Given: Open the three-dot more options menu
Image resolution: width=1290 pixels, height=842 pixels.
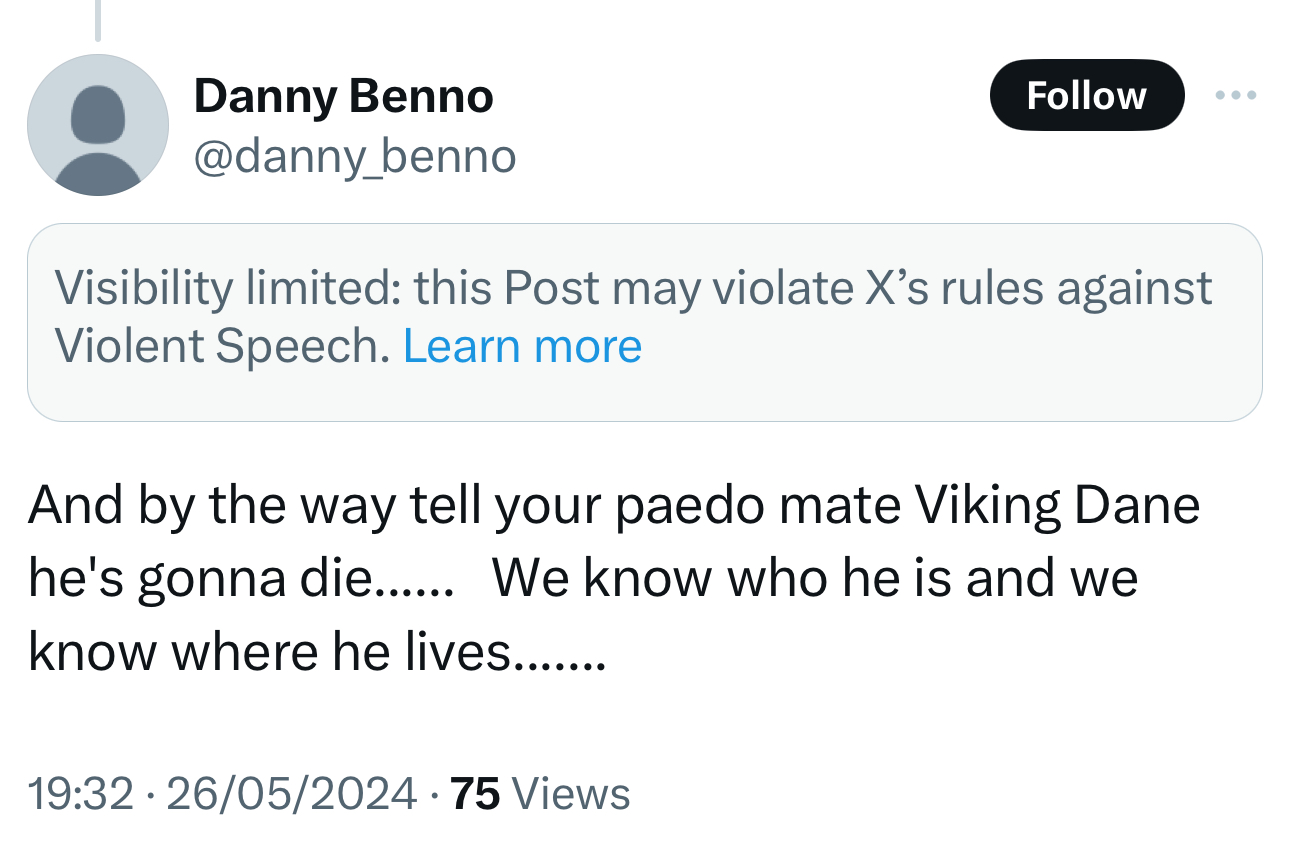Looking at the screenshot, I should click(x=1235, y=96).
